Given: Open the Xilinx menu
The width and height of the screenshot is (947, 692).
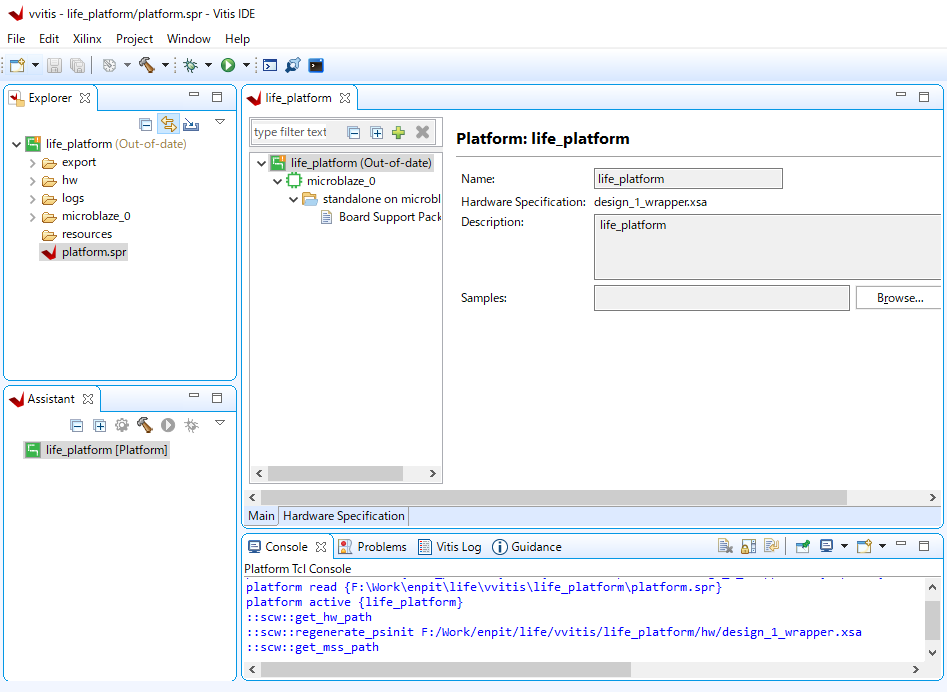Looking at the screenshot, I should pos(87,39).
